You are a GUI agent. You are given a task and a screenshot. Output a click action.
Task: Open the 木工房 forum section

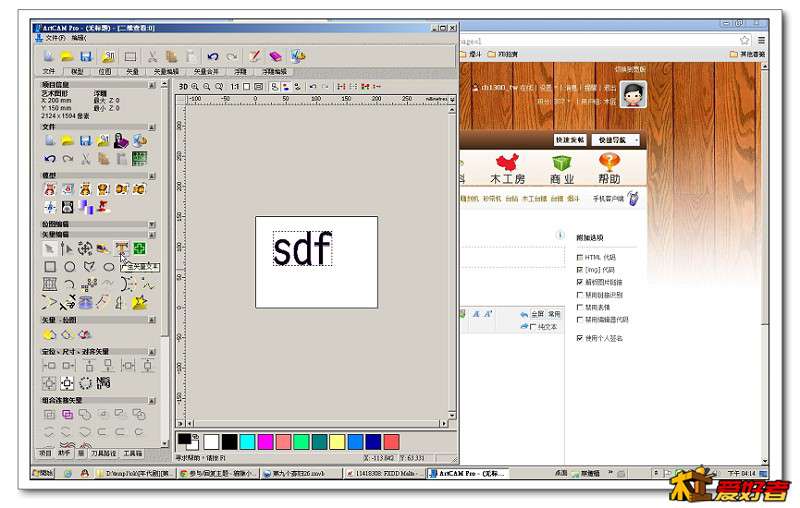508,169
